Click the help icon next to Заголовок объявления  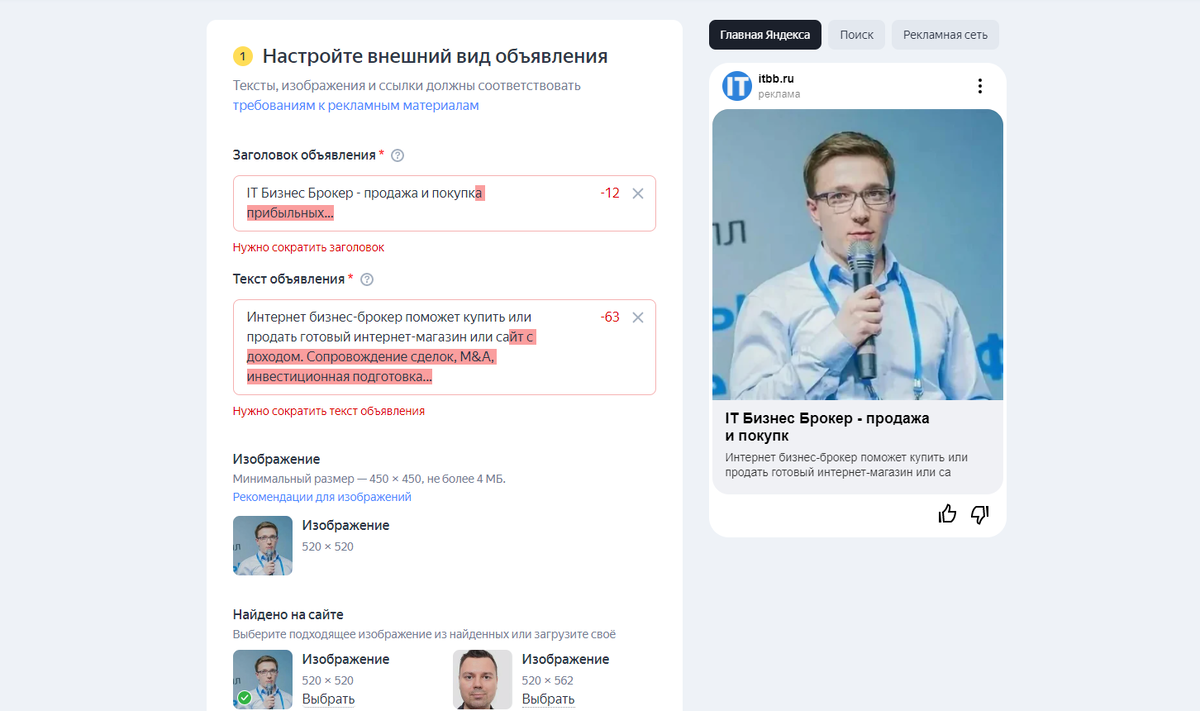397,155
